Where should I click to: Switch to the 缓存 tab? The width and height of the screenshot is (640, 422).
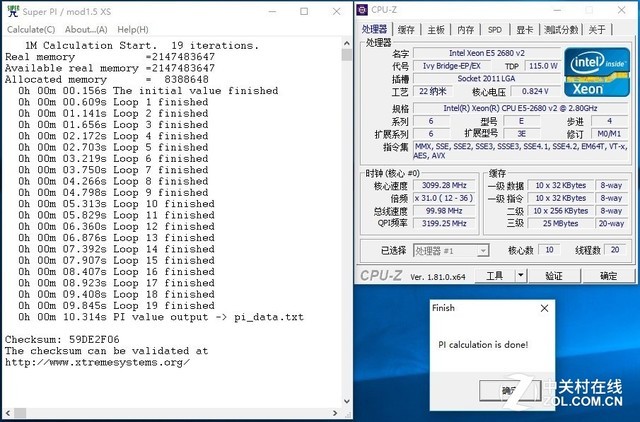click(405, 30)
